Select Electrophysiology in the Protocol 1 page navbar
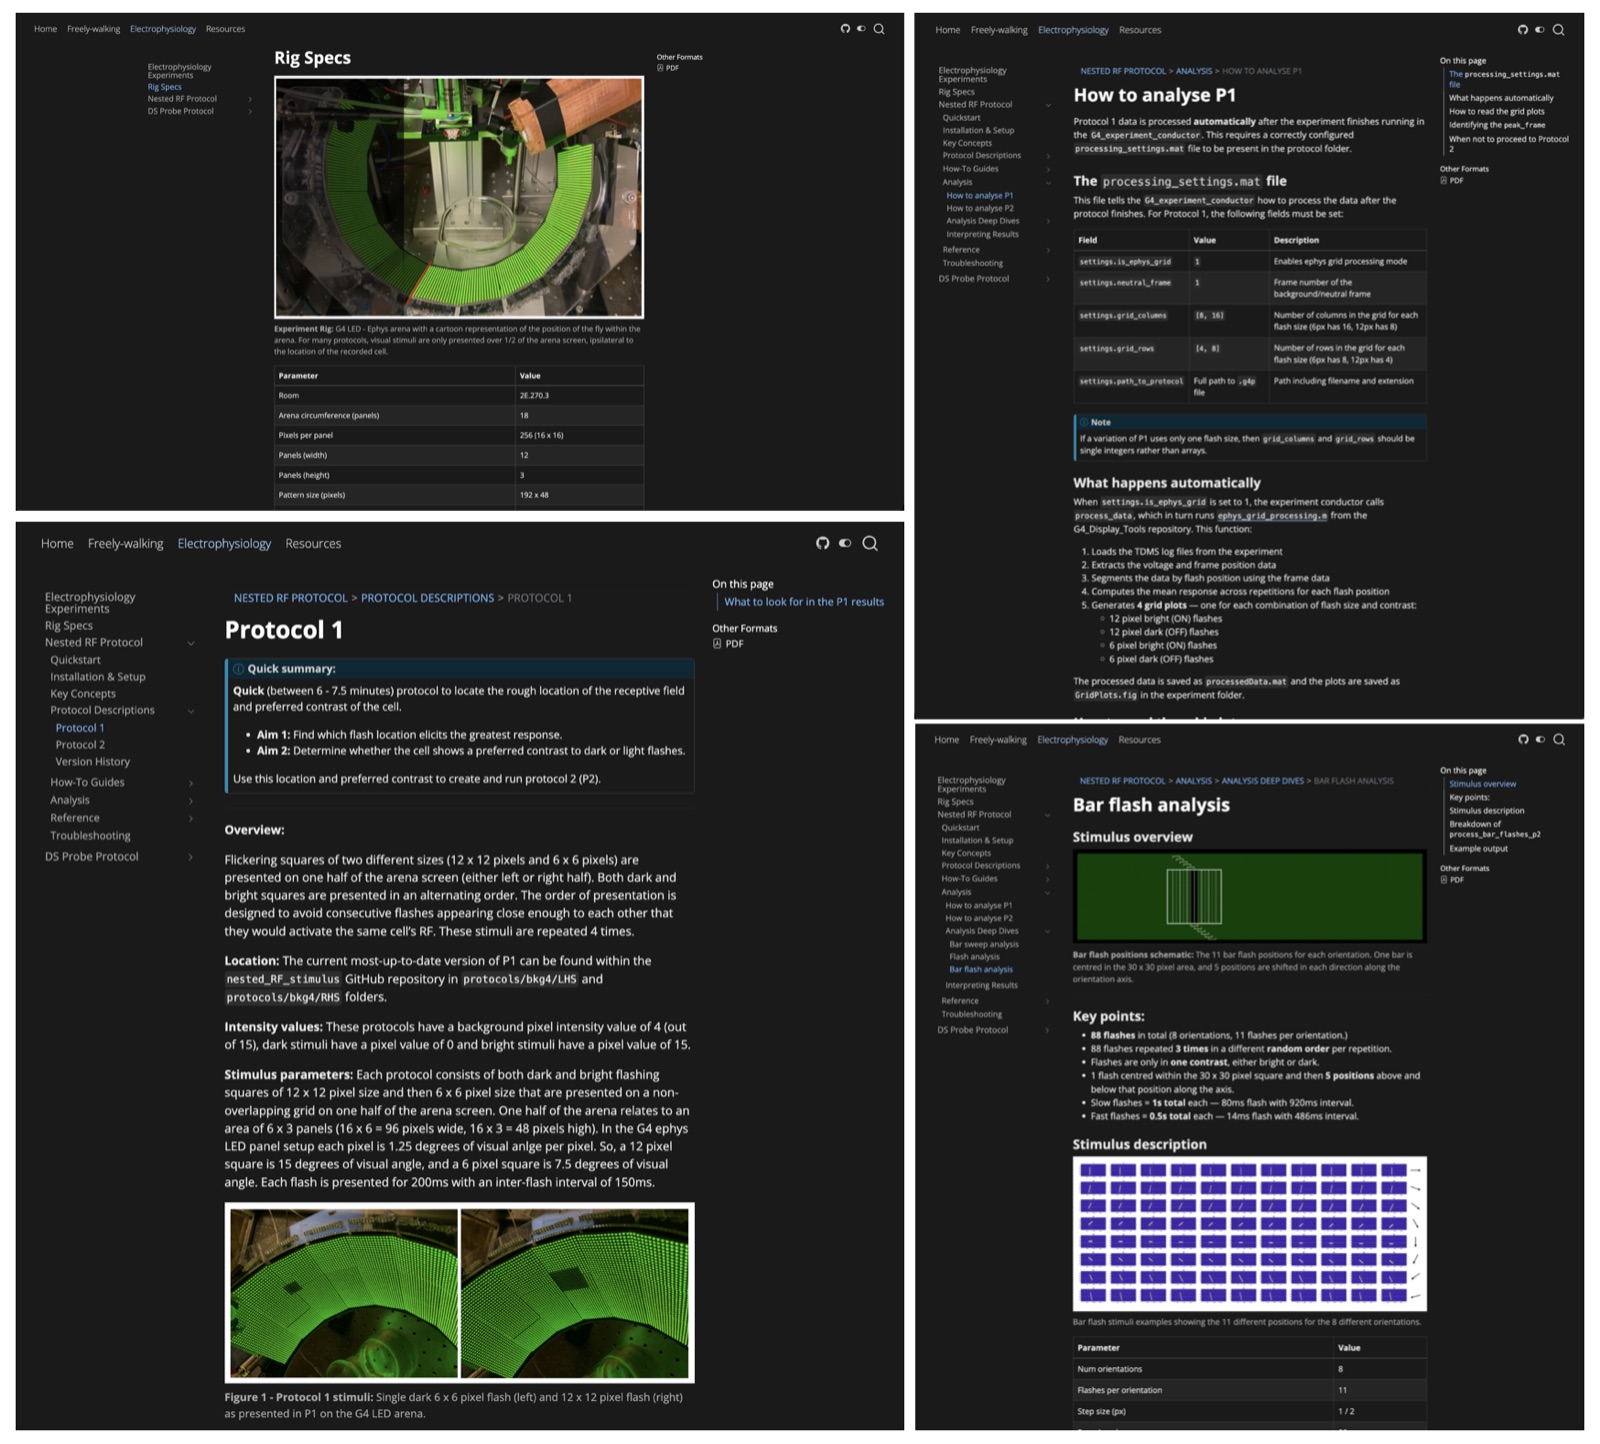 pyautogui.click(x=224, y=544)
